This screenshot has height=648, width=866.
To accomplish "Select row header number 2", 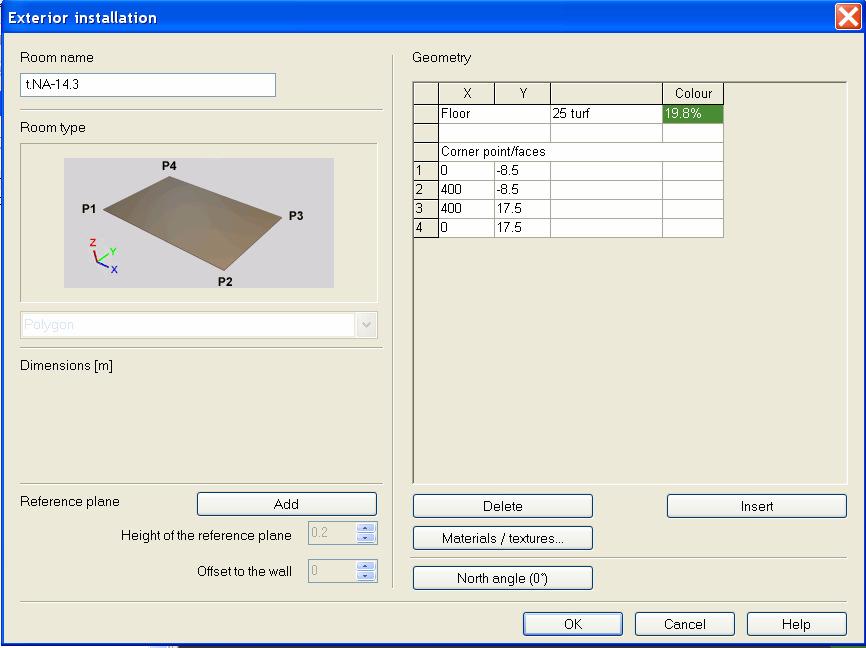I will [x=426, y=190].
